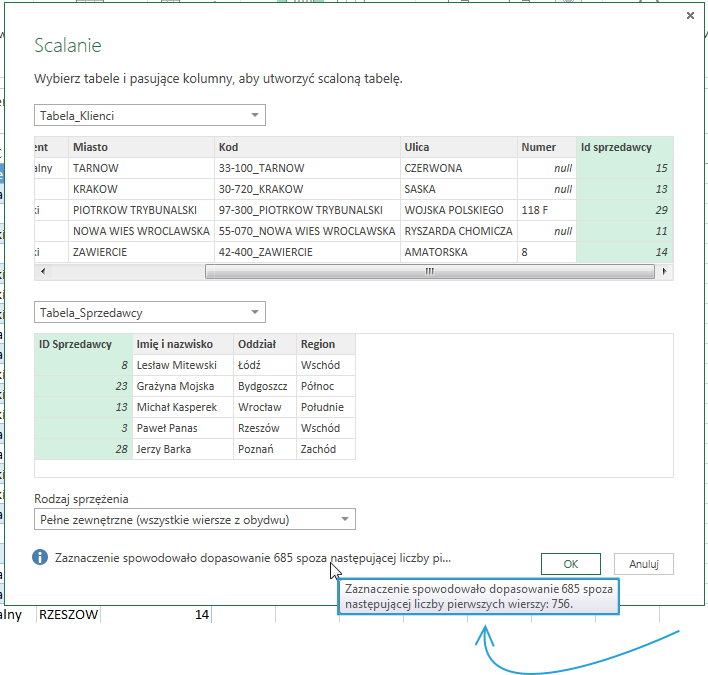This screenshot has height=675, width=708.
Task: Select the Ulica column header
Action: (457, 147)
